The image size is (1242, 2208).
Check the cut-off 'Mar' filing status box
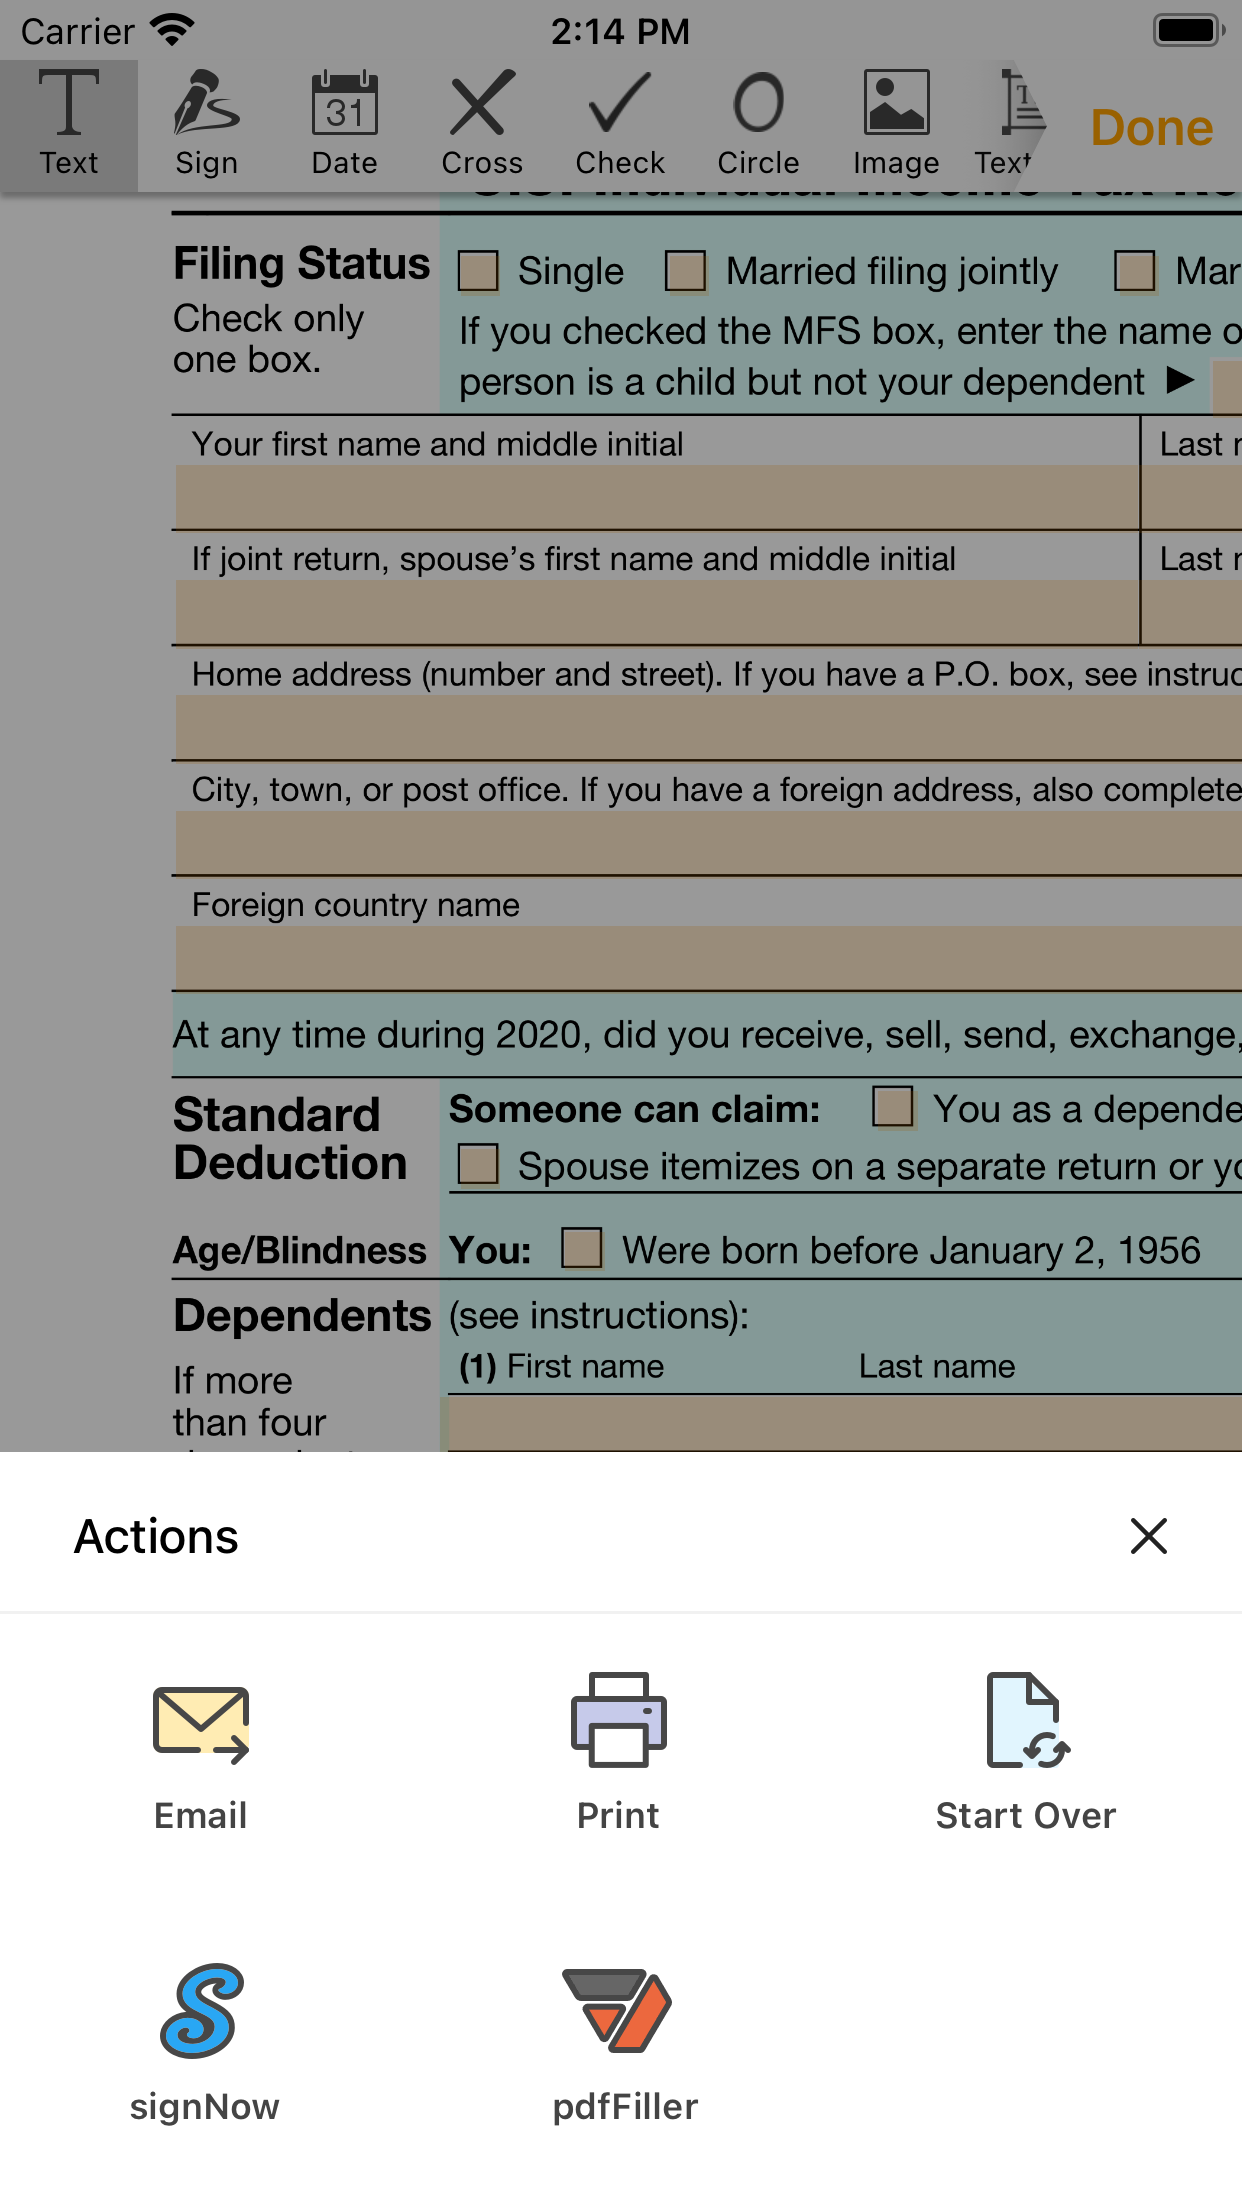pos(1135,271)
